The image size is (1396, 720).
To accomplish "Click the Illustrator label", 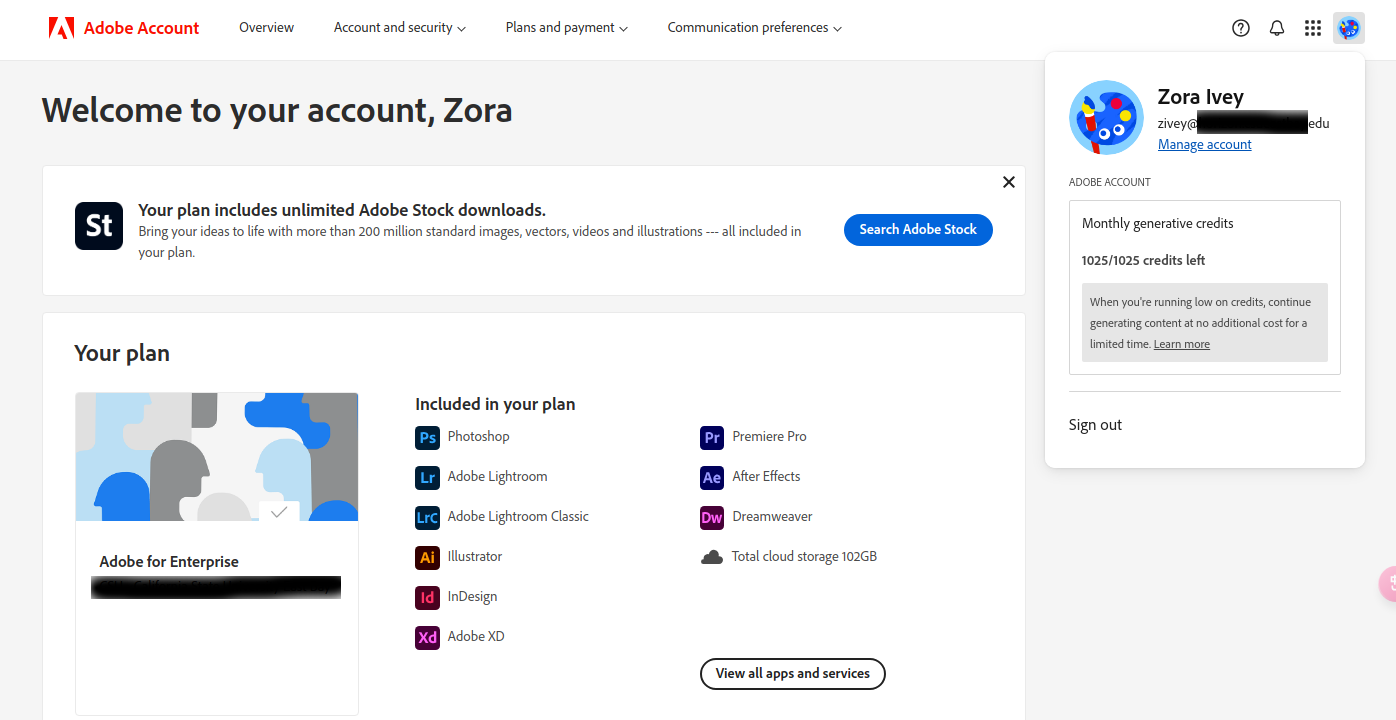I will 475,557.
